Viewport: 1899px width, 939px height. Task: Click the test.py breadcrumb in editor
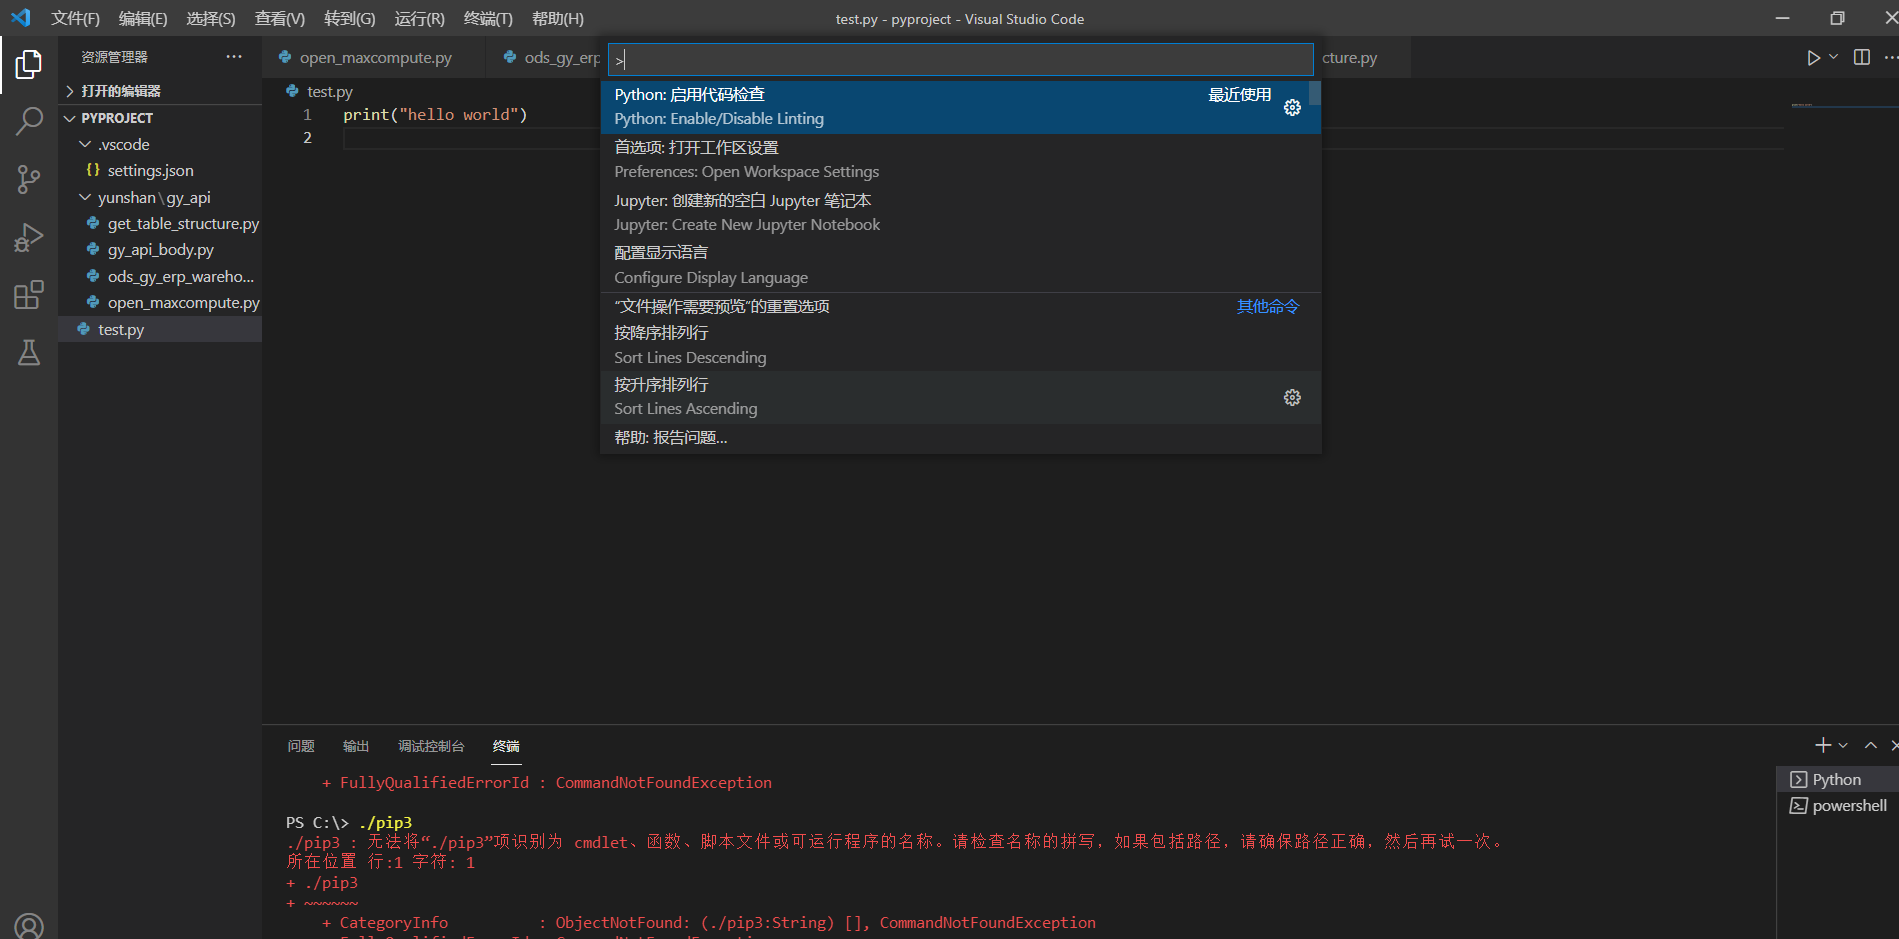click(x=329, y=91)
